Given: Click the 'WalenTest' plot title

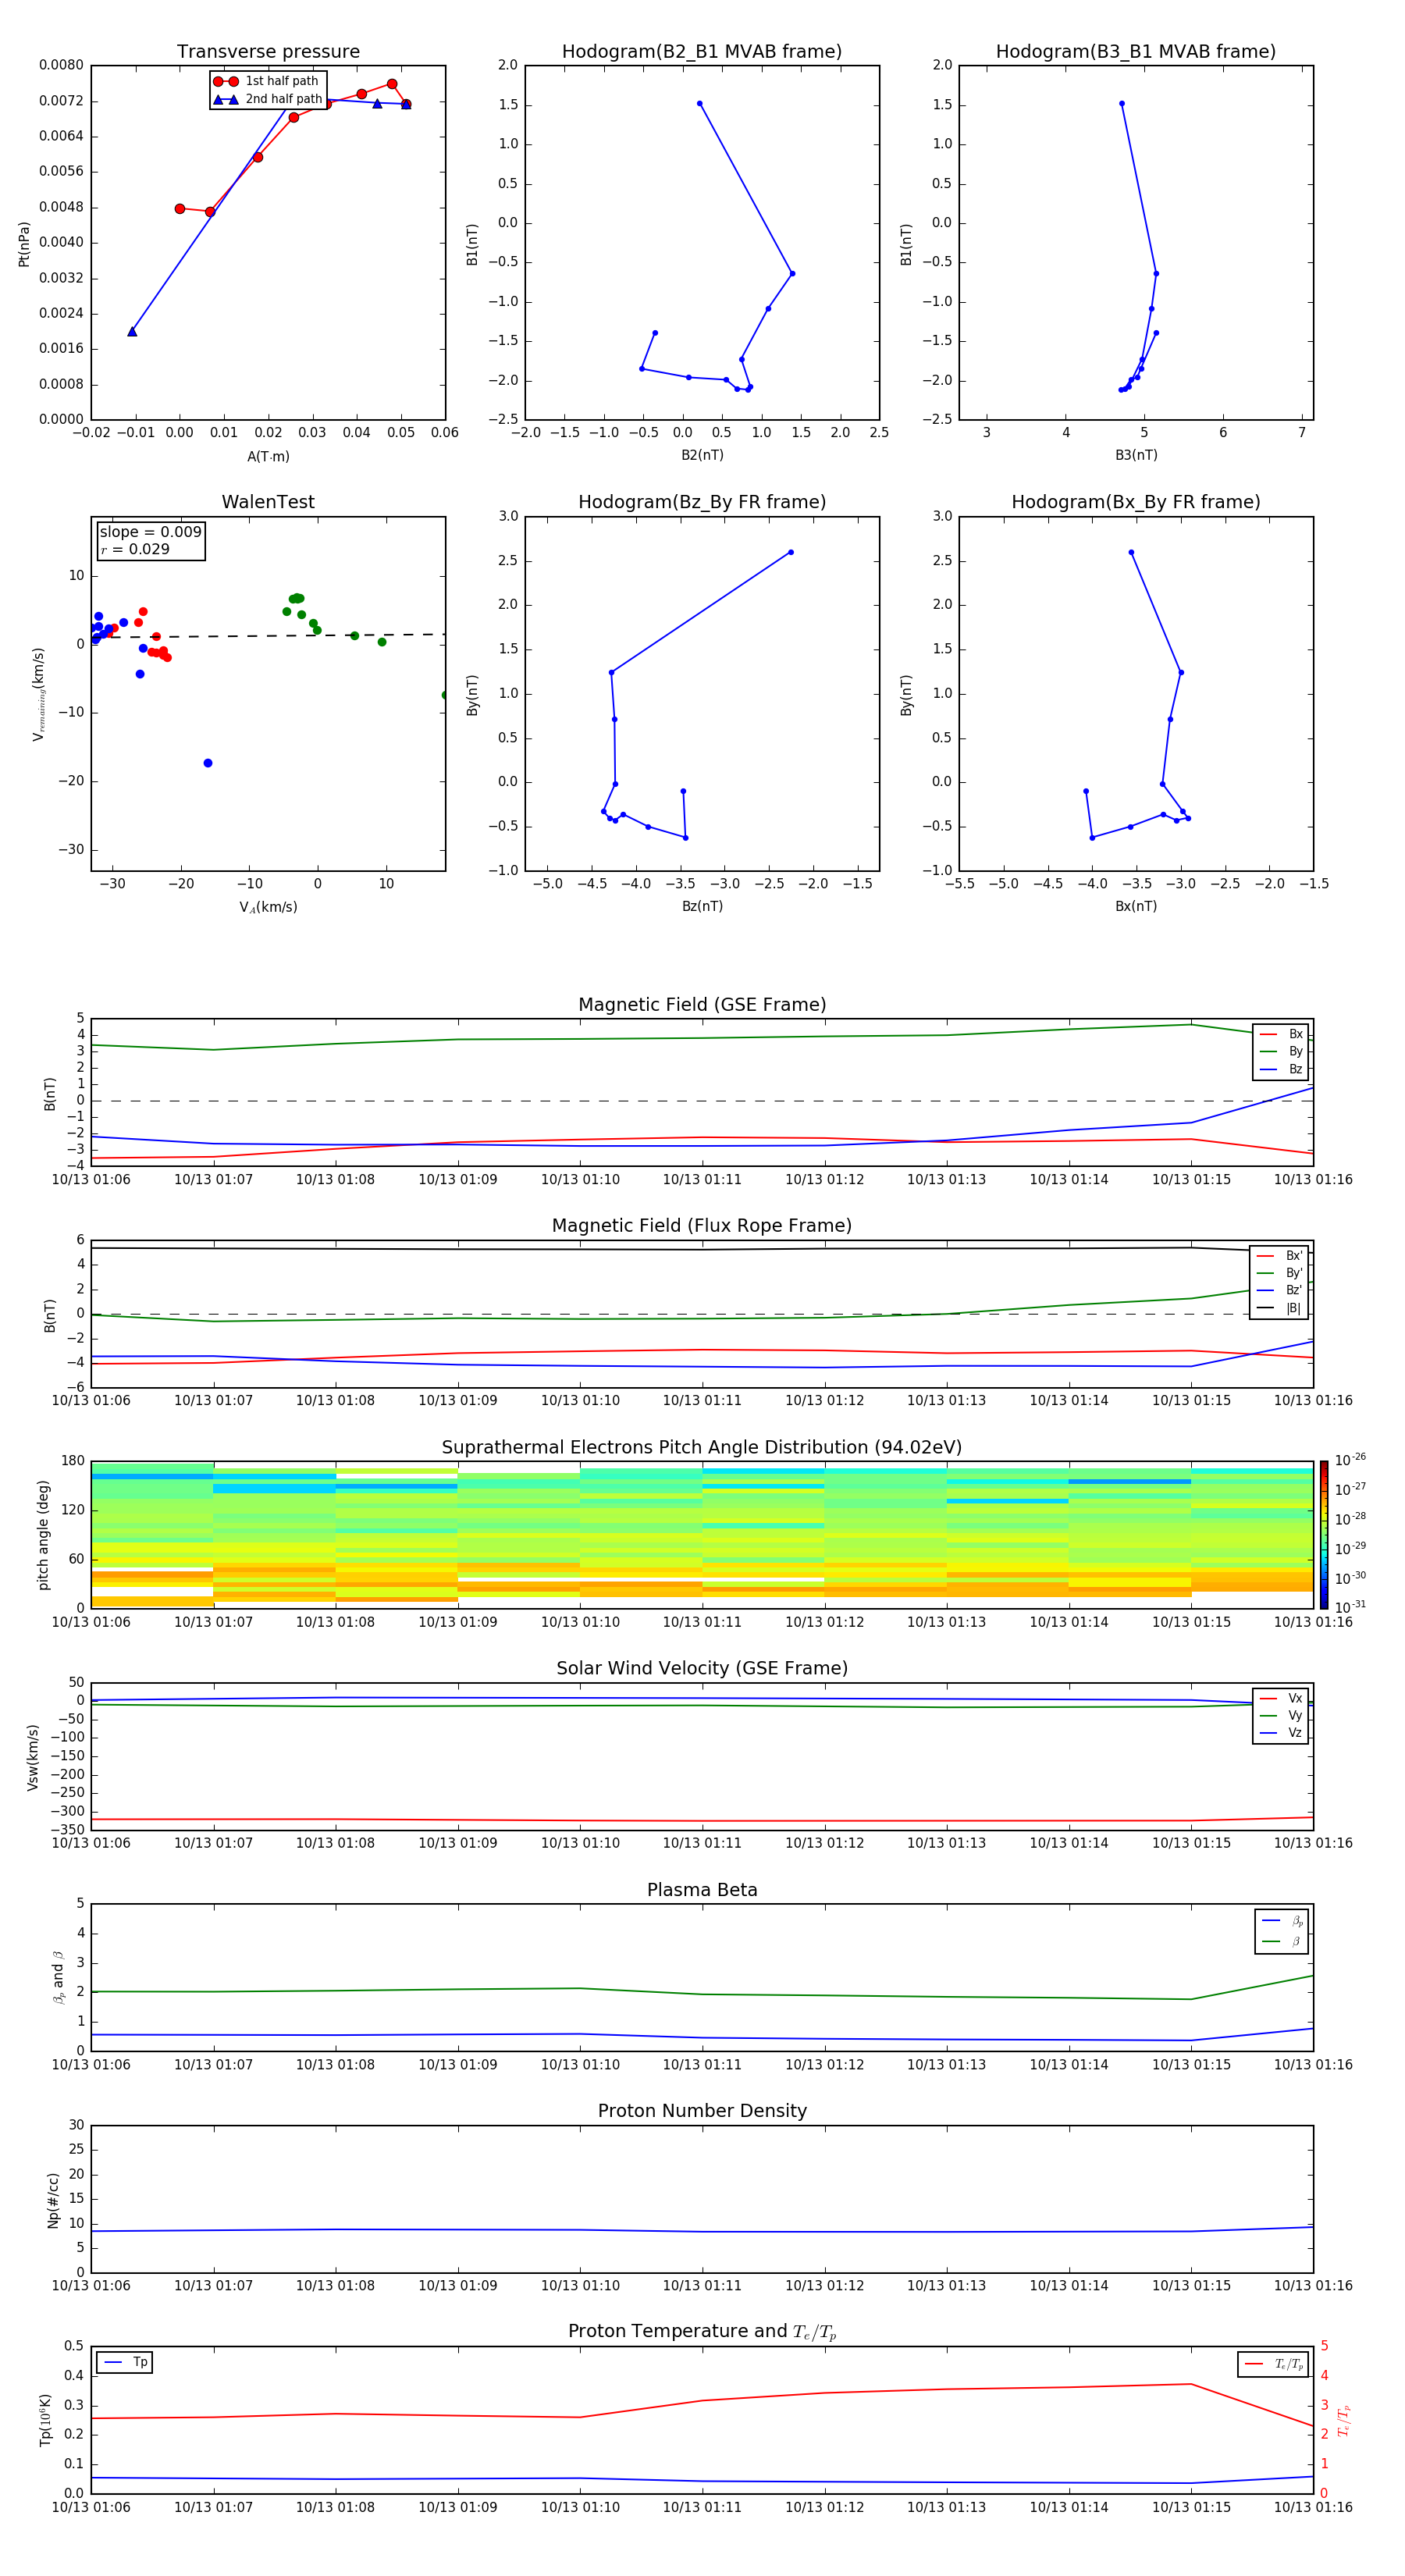Looking at the screenshot, I should tap(268, 502).
